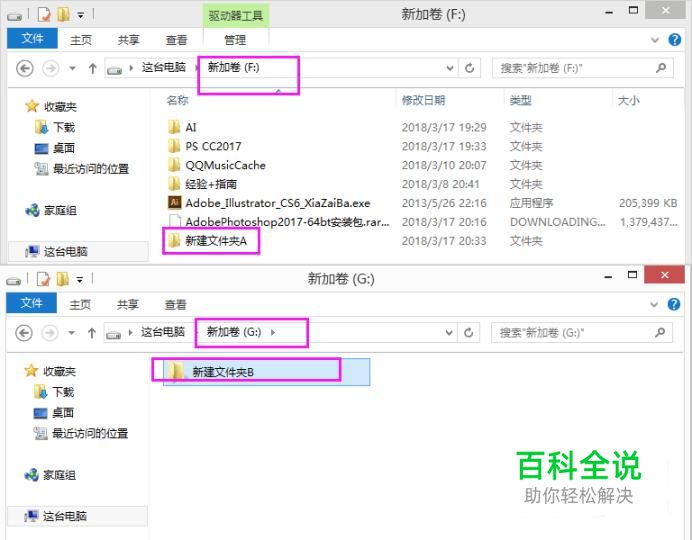Open 家庭组 in F: window sidebar
The height and width of the screenshot is (540, 692).
(x=51, y=210)
